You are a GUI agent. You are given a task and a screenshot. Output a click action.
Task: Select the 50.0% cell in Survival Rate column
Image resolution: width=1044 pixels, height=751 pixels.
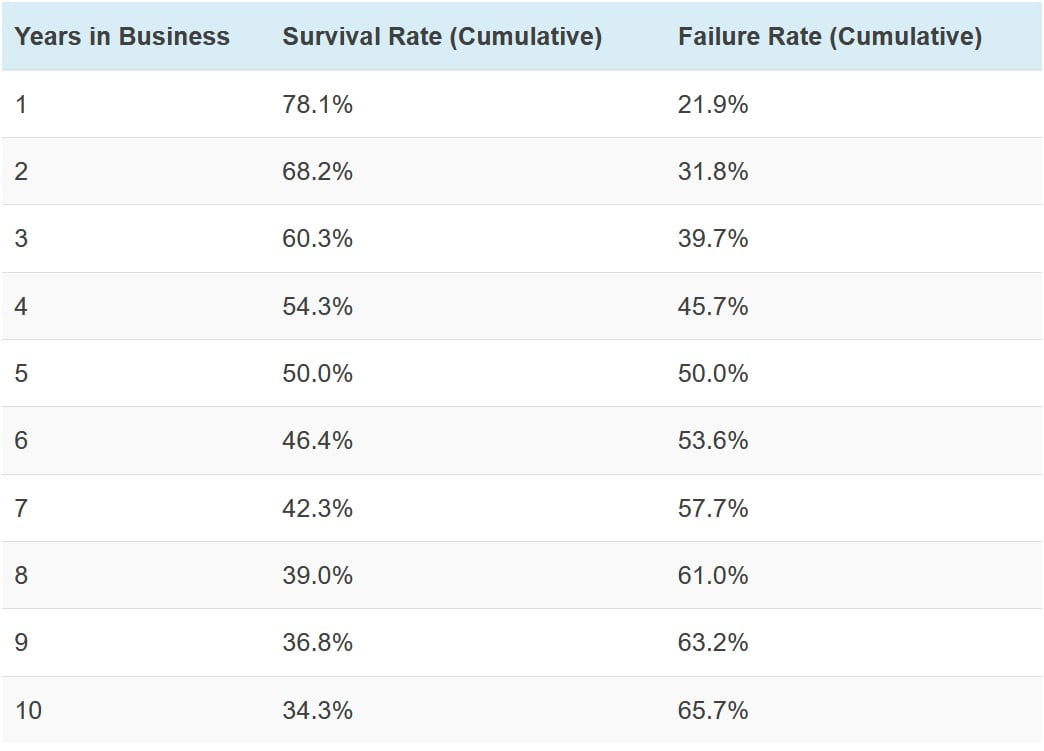(x=317, y=373)
